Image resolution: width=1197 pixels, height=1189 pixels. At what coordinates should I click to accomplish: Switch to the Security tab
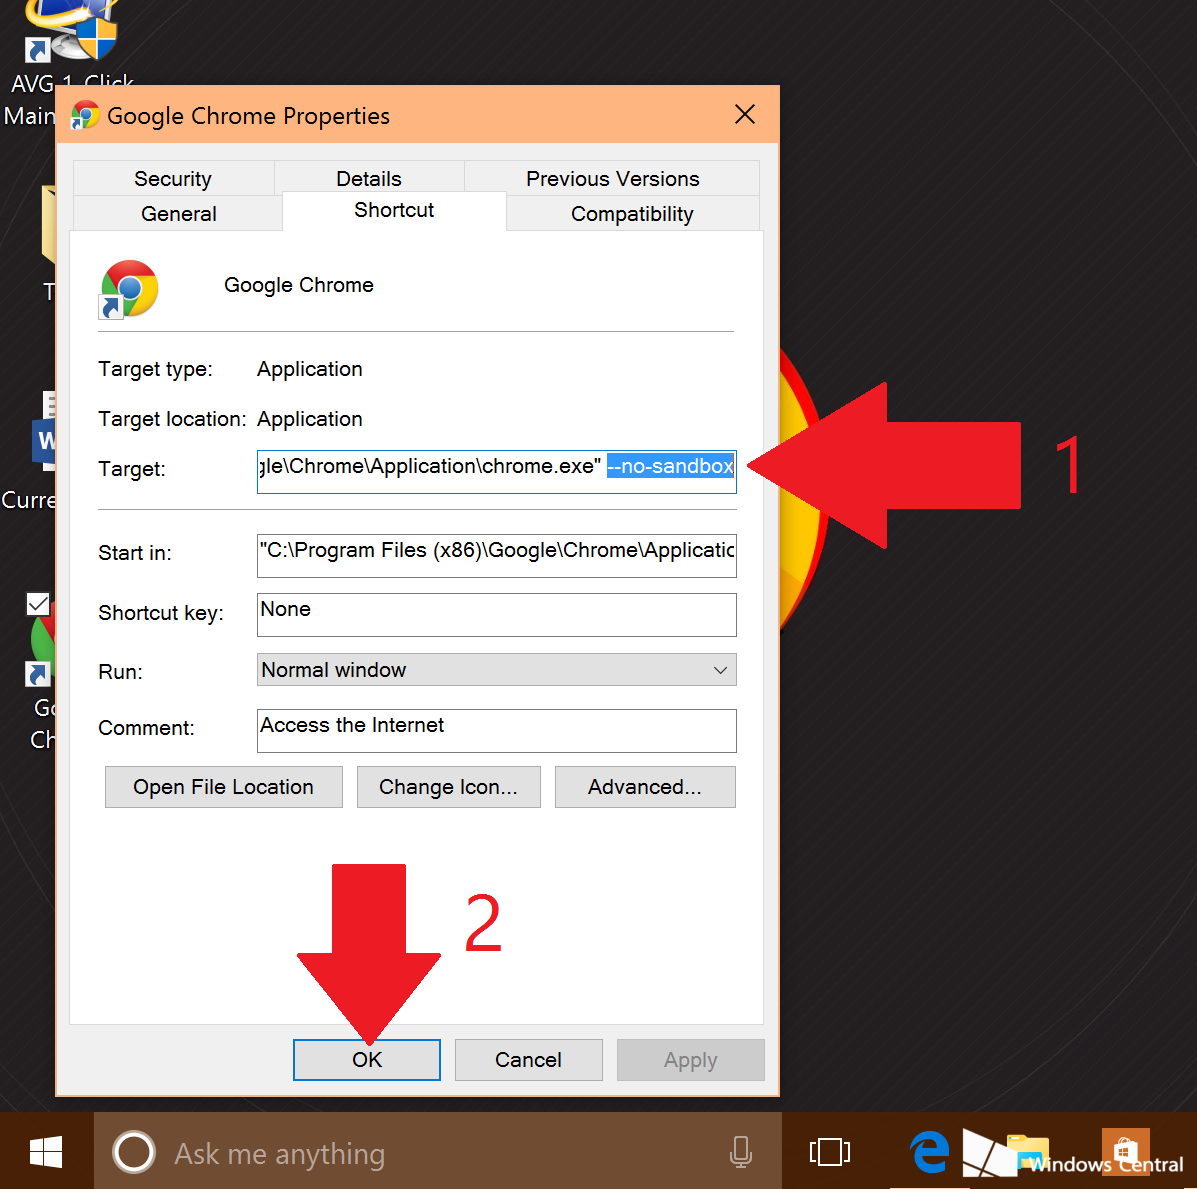click(x=173, y=179)
